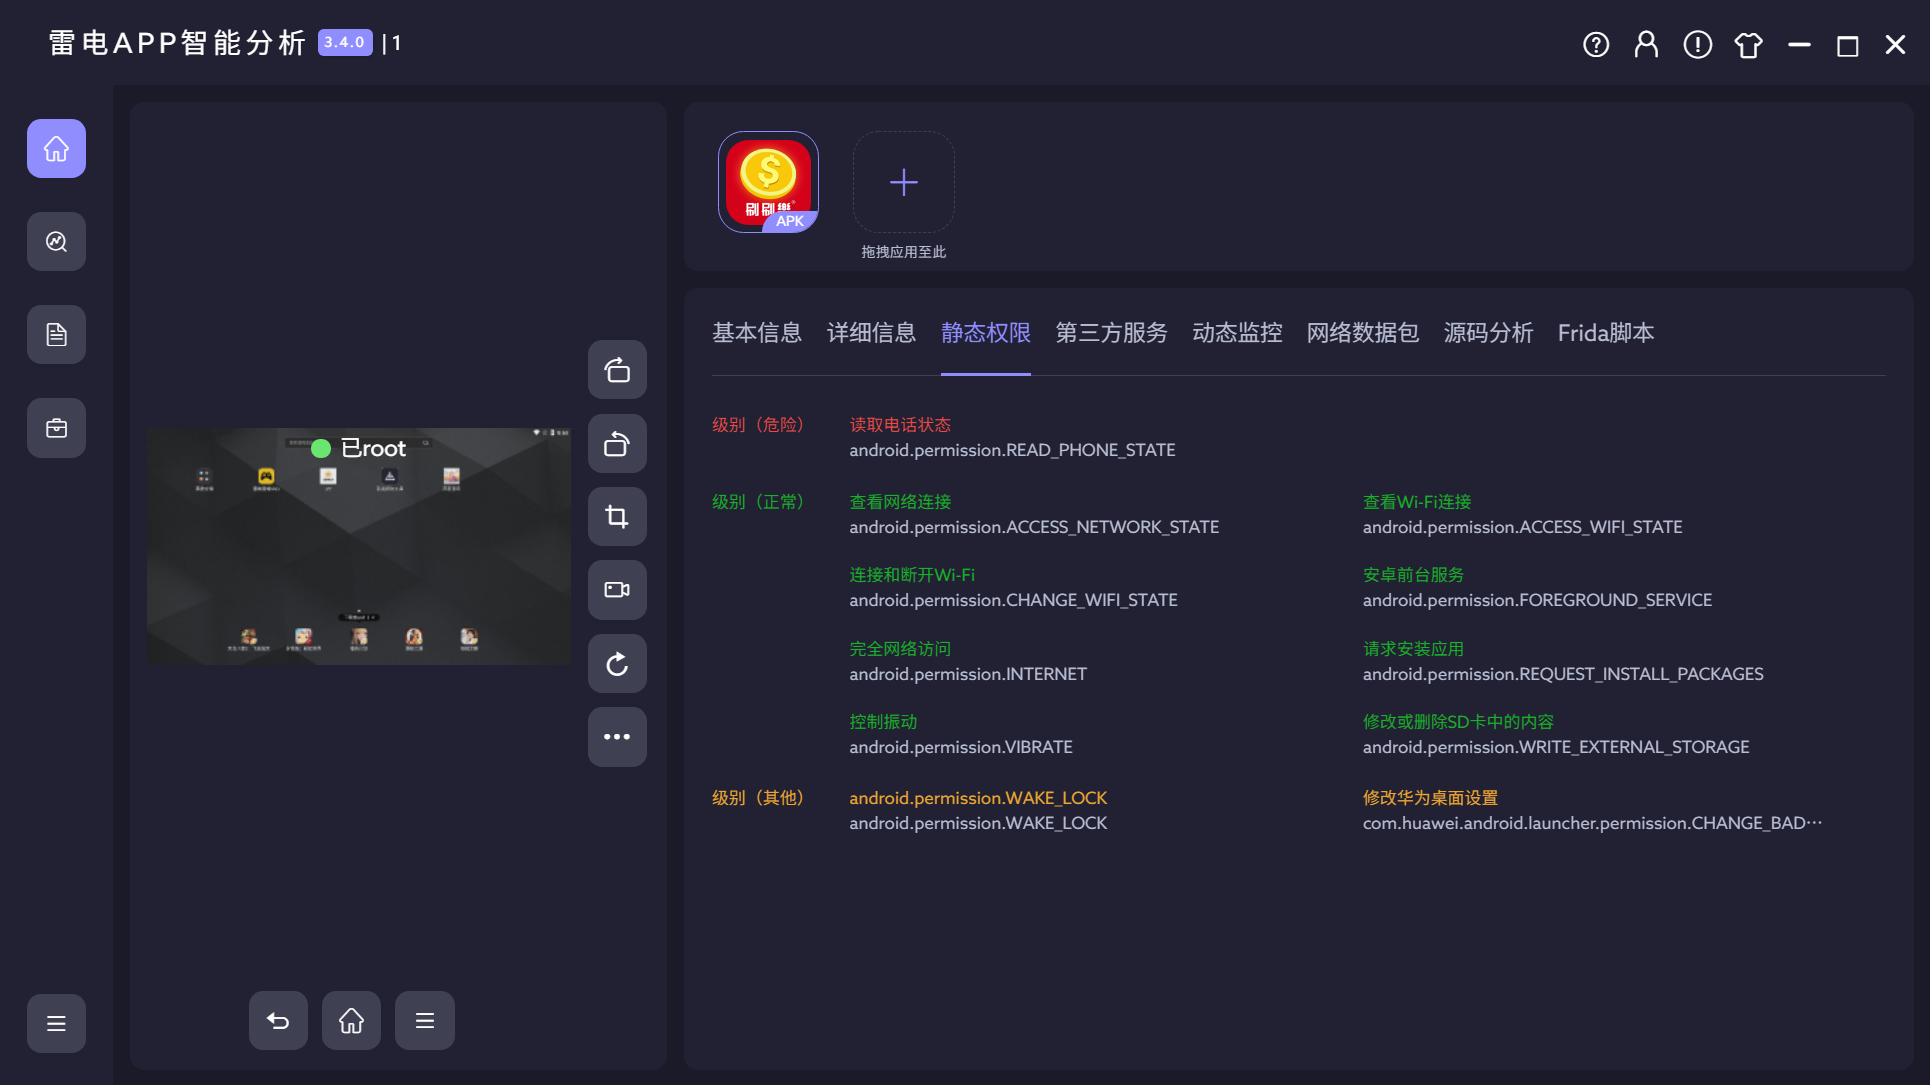
Task: Expand the more options ellipsis button
Action: coord(617,737)
